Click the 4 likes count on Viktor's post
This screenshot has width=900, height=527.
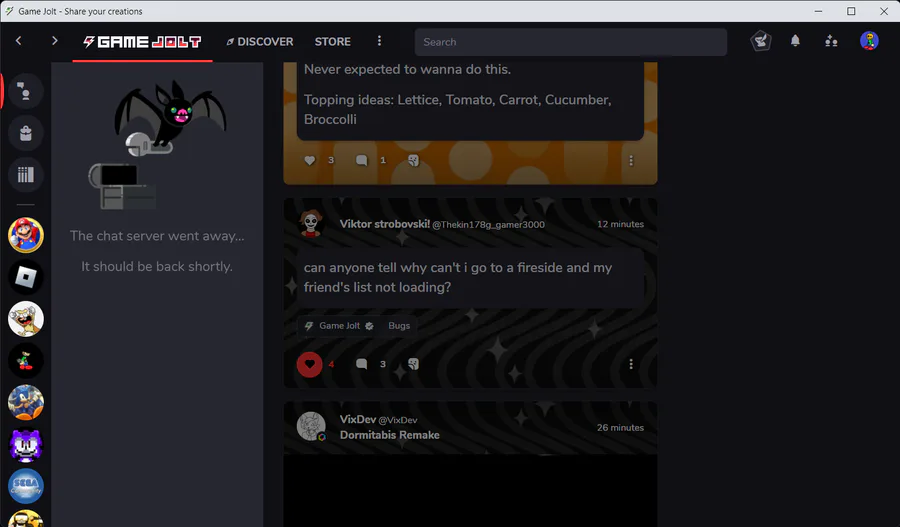[x=331, y=364]
